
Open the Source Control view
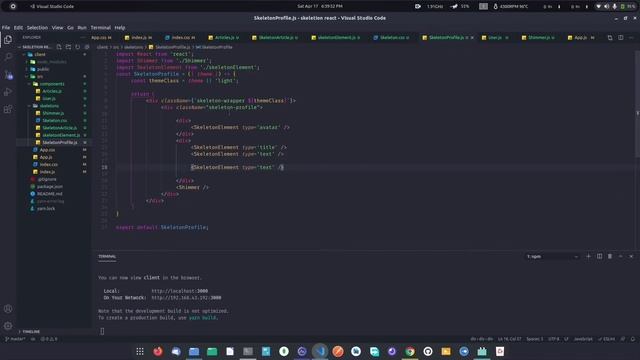[8, 75]
